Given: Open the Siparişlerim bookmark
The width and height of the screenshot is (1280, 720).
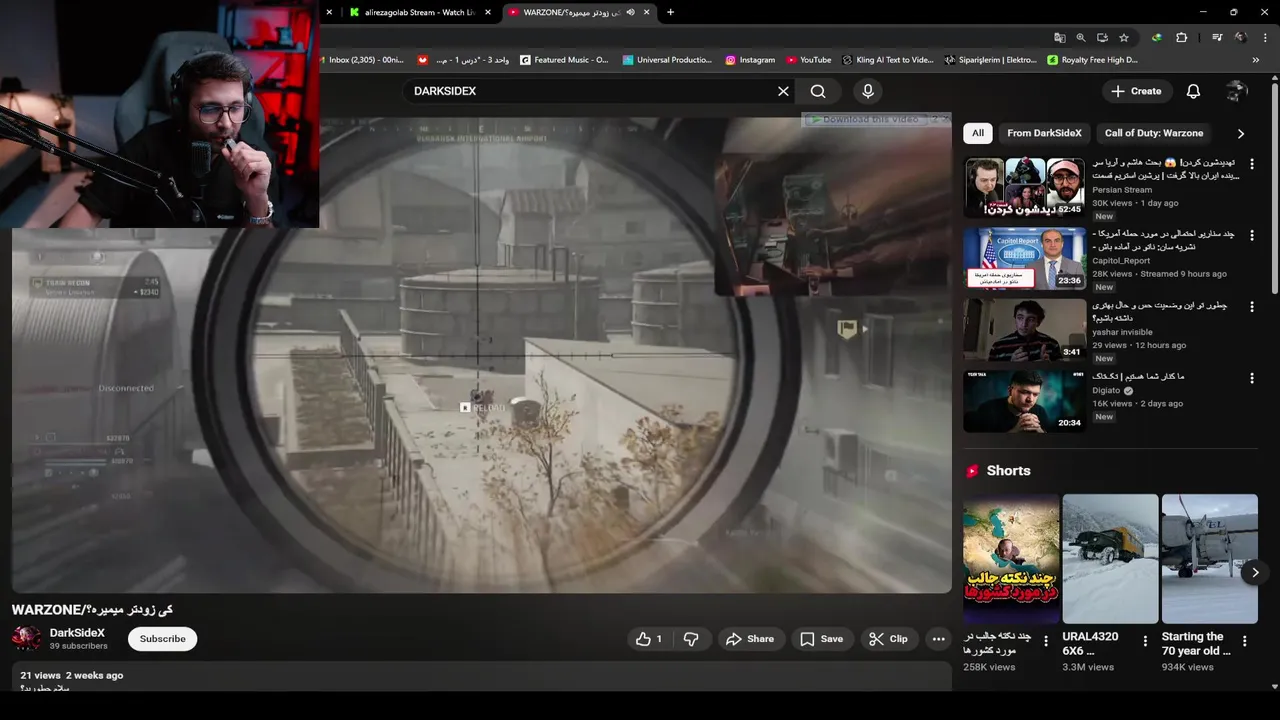Looking at the screenshot, I should point(991,60).
